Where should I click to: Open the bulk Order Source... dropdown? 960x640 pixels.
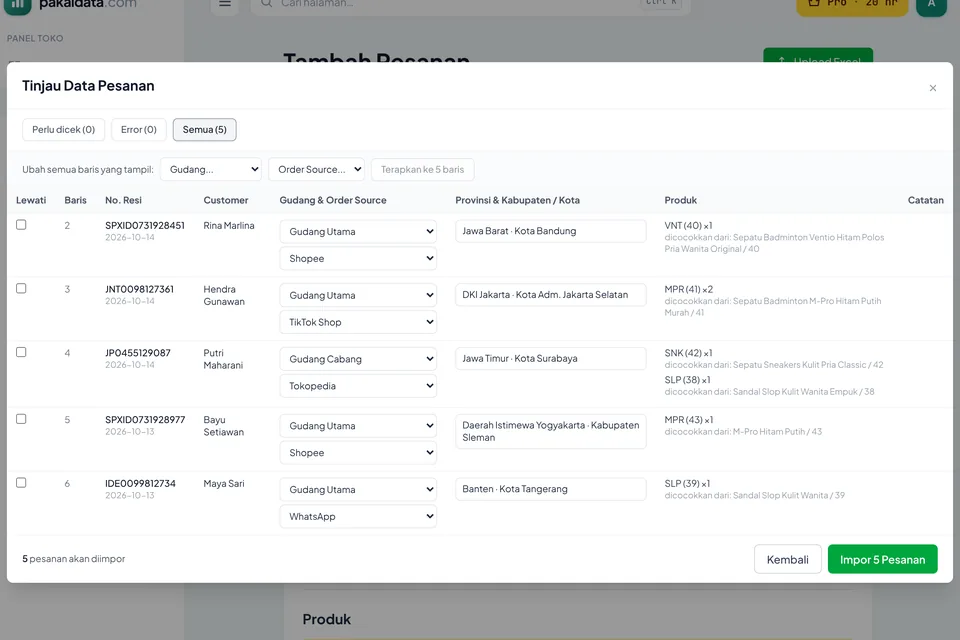317,170
